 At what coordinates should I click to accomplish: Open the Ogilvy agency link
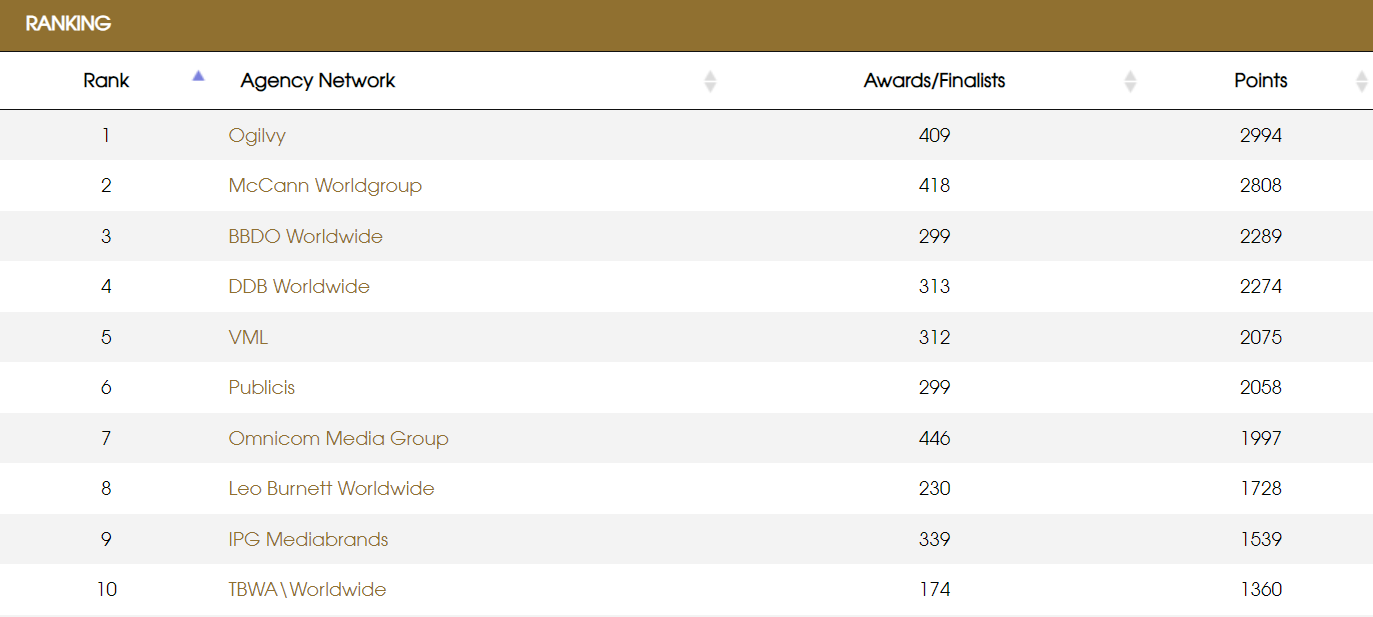pyautogui.click(x=257, y=136)
